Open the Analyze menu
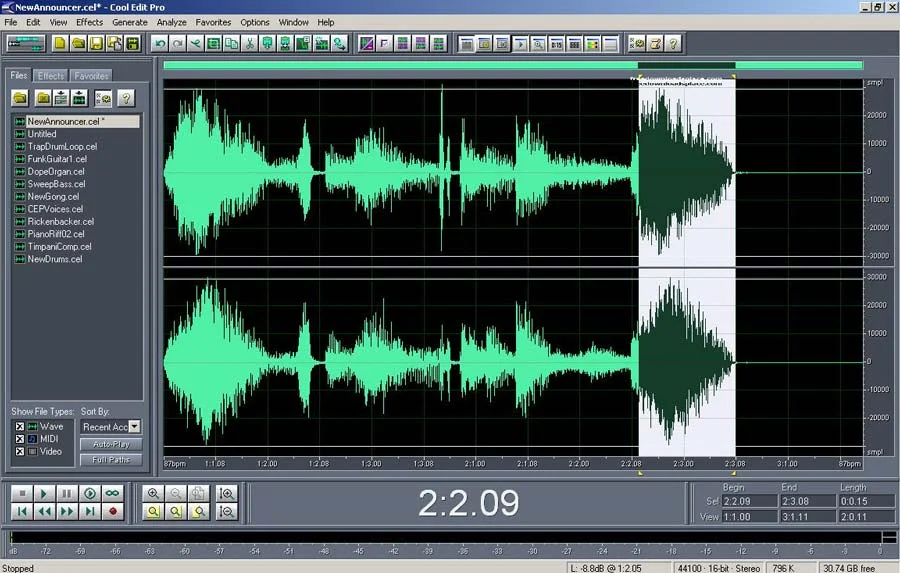Screen dimensions: 900x573 click(172, 22)
